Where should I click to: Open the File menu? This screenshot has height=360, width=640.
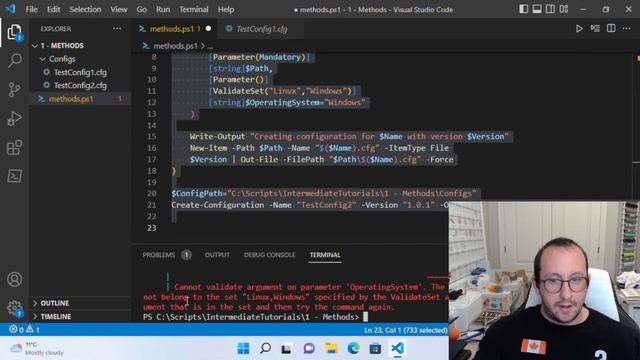[x=31, y=9]
